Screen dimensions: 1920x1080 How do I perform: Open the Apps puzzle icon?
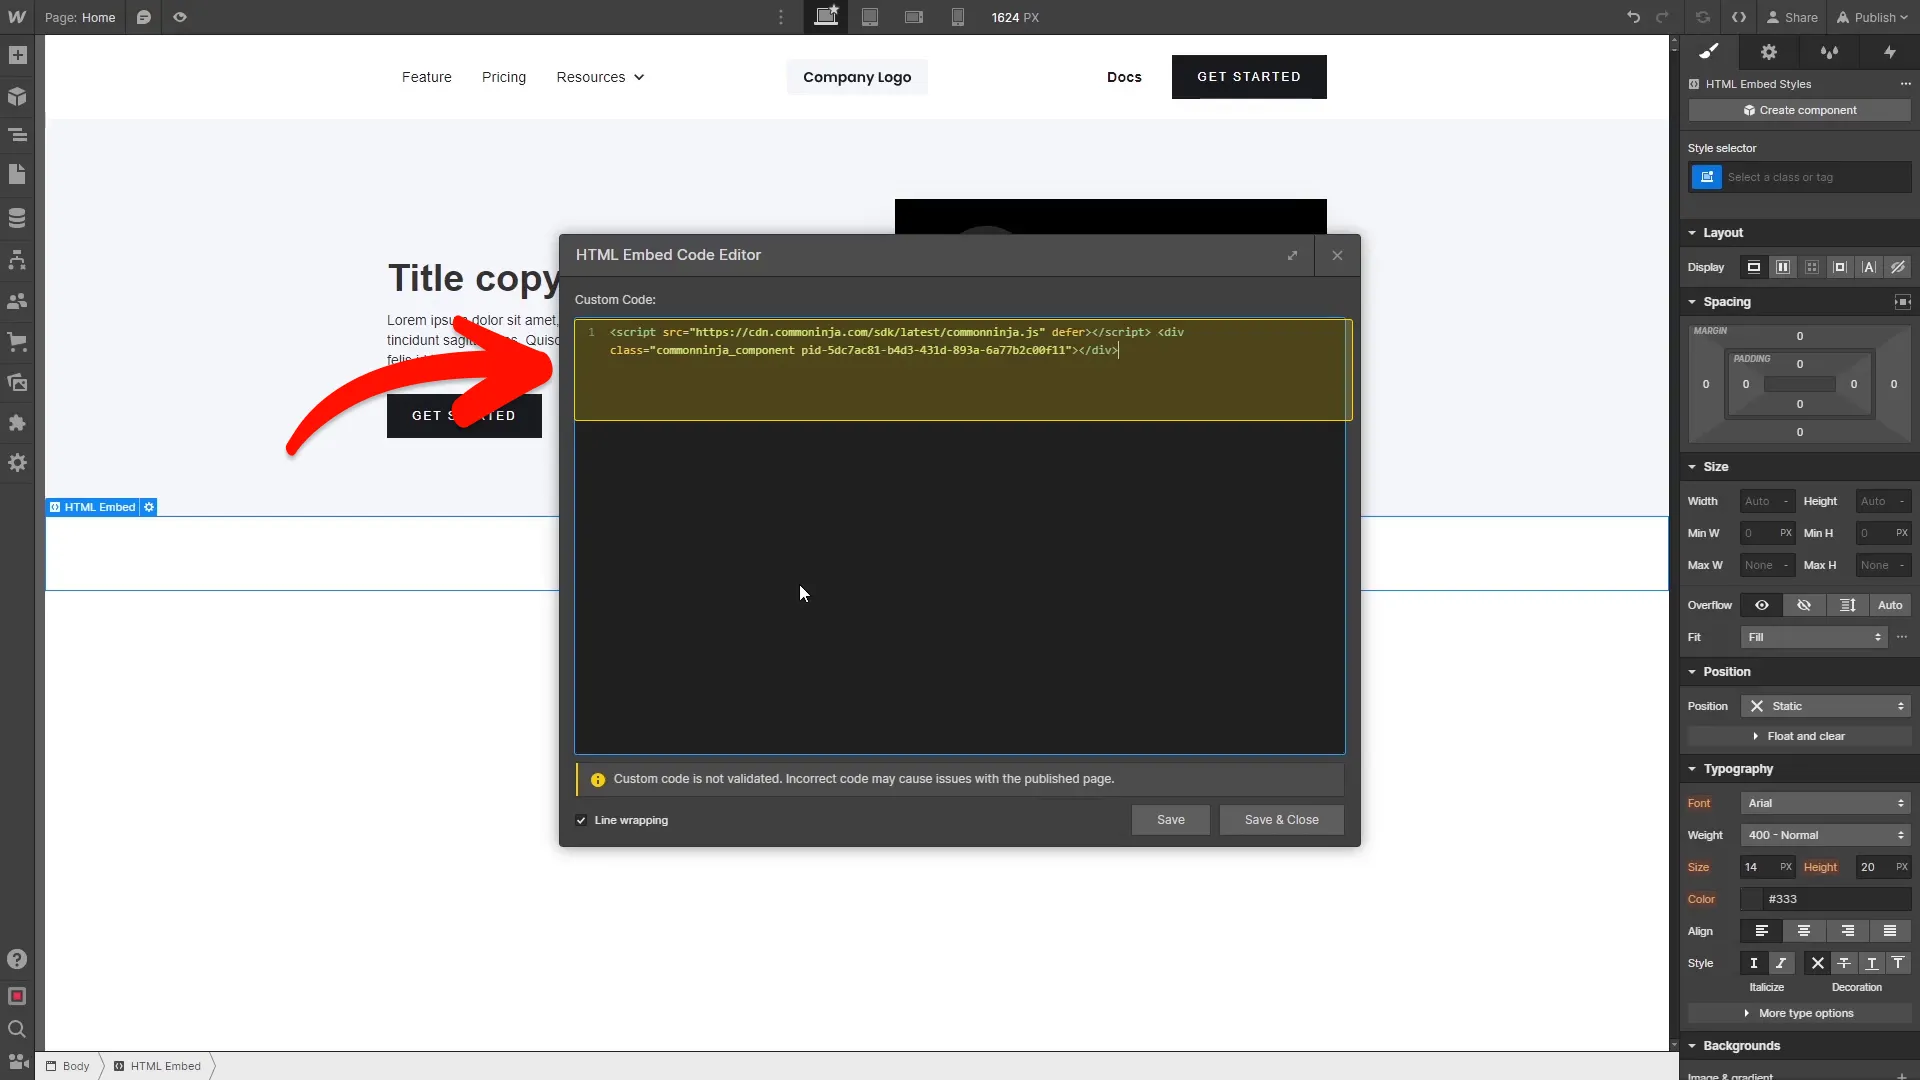17,423
